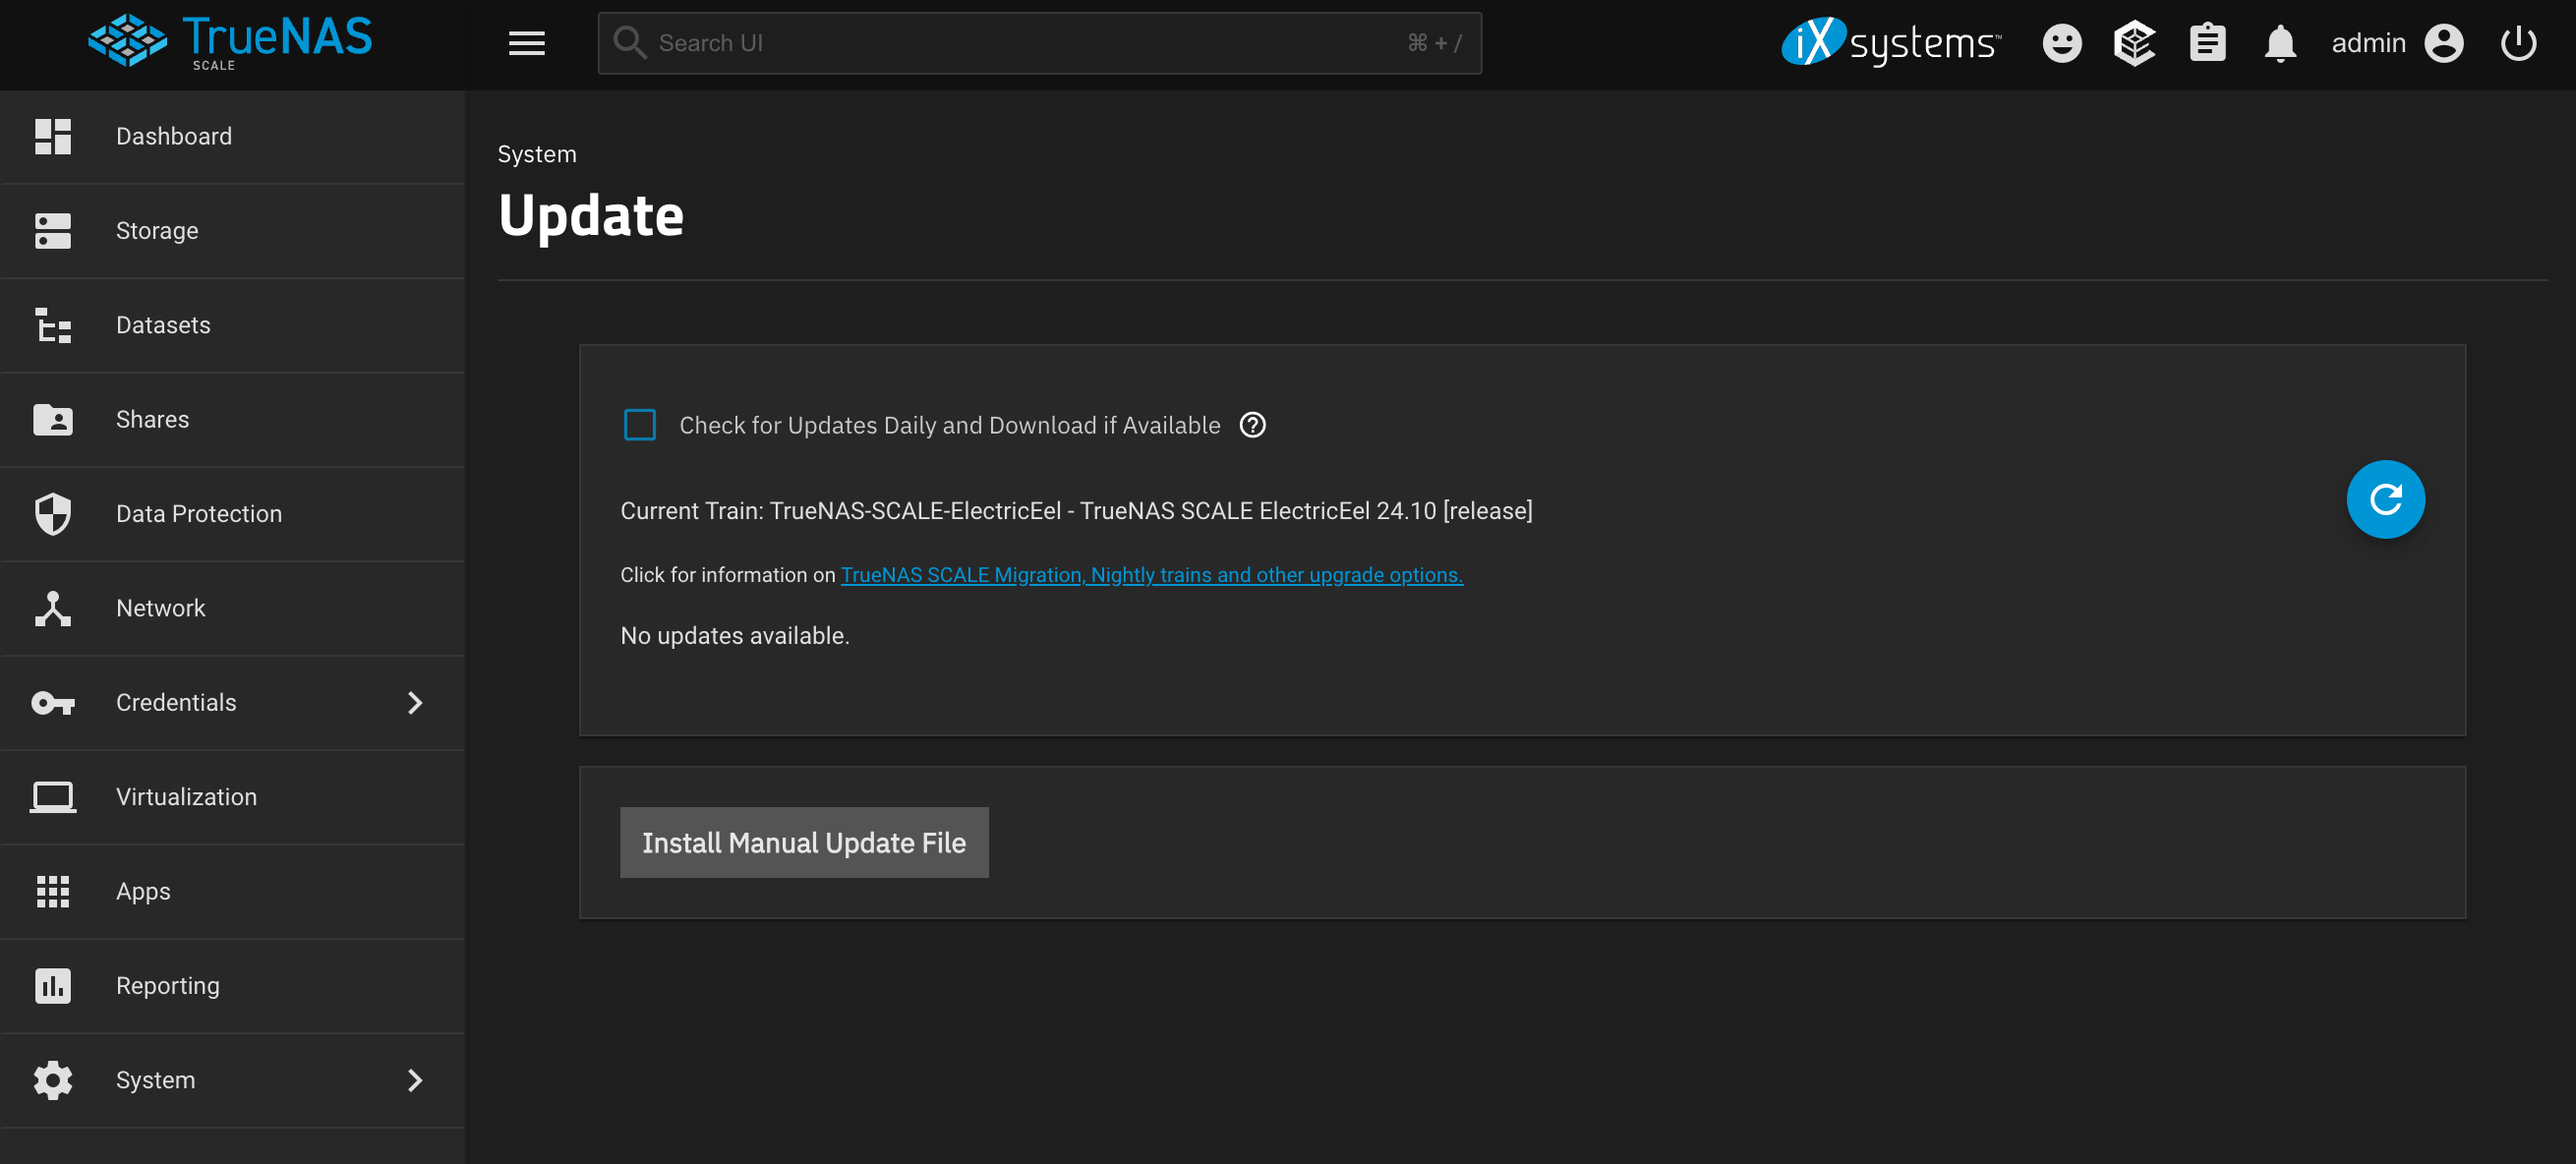Click the TrueNAS SCALE logo
This screenshot has height=1164, width=2576.
pyautogui.click(x=230, y=42)
